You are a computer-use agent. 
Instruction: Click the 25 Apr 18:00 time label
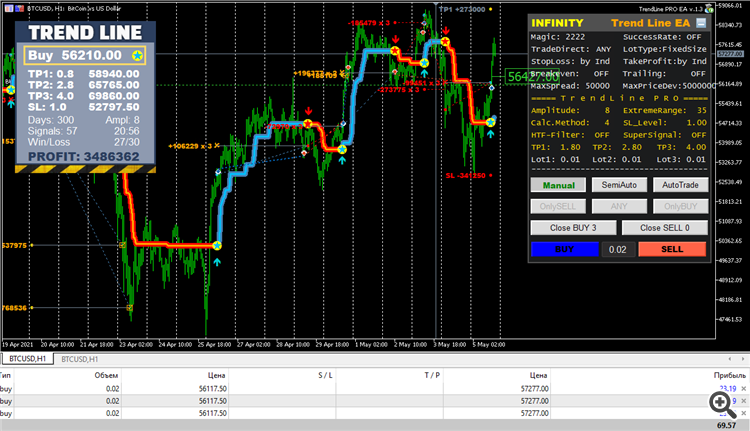click(214, 344)
